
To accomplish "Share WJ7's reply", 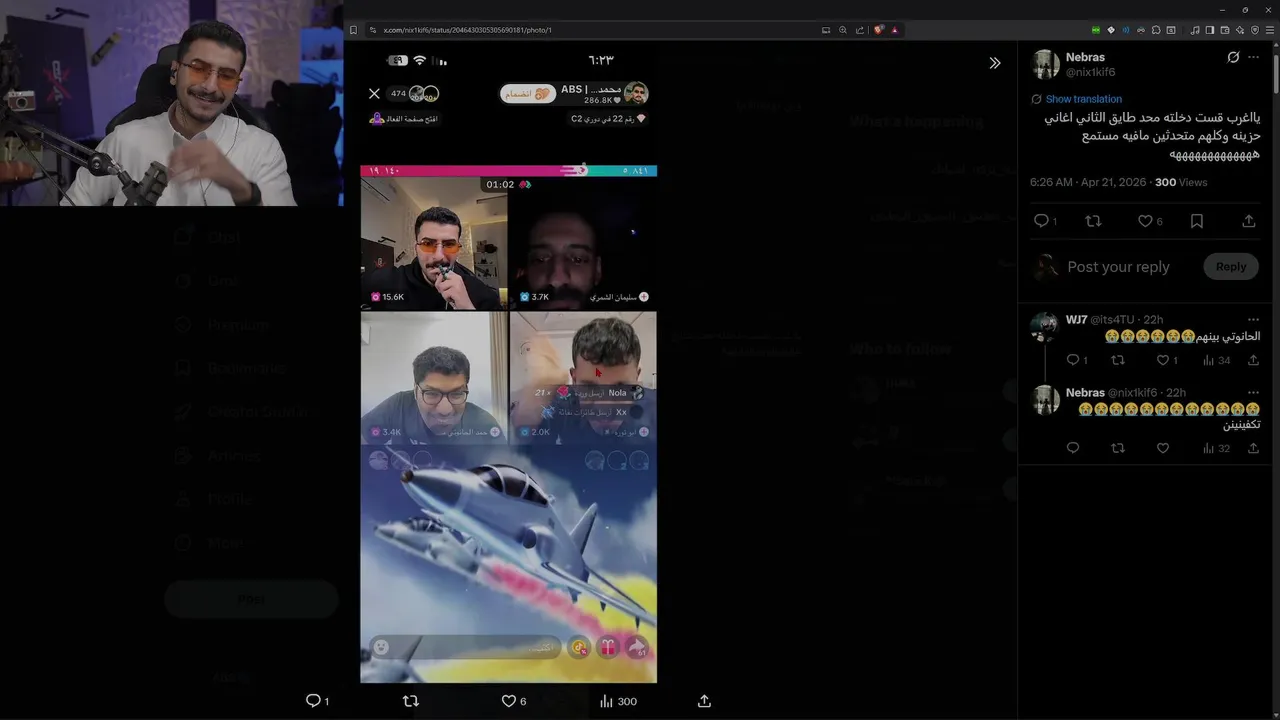I will click(x=1253, y=360).
